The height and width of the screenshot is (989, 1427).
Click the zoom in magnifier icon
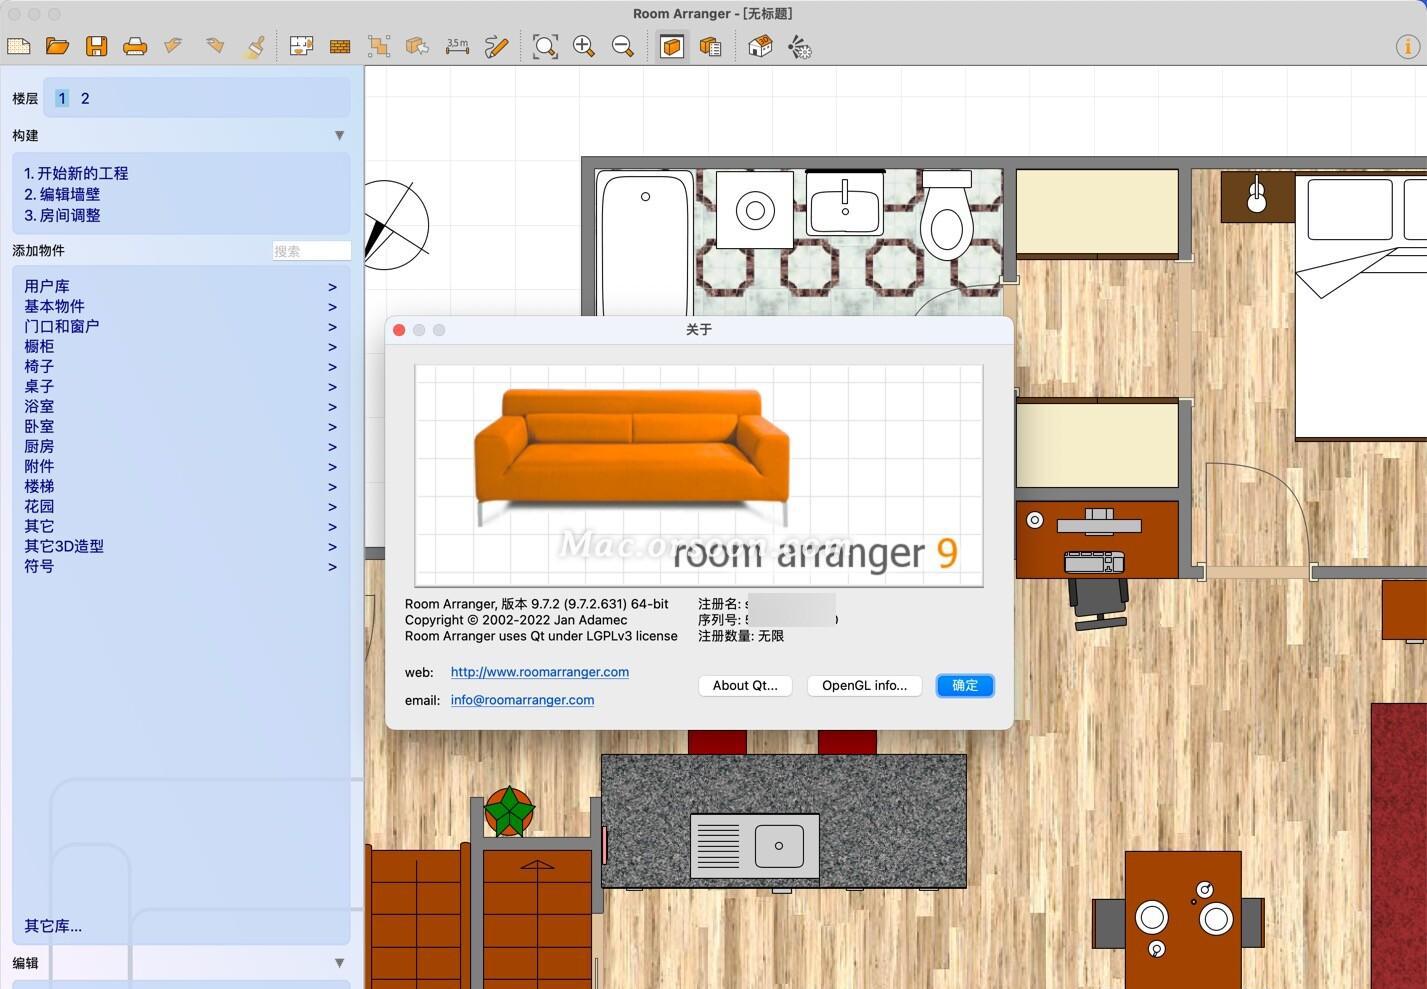584,46
